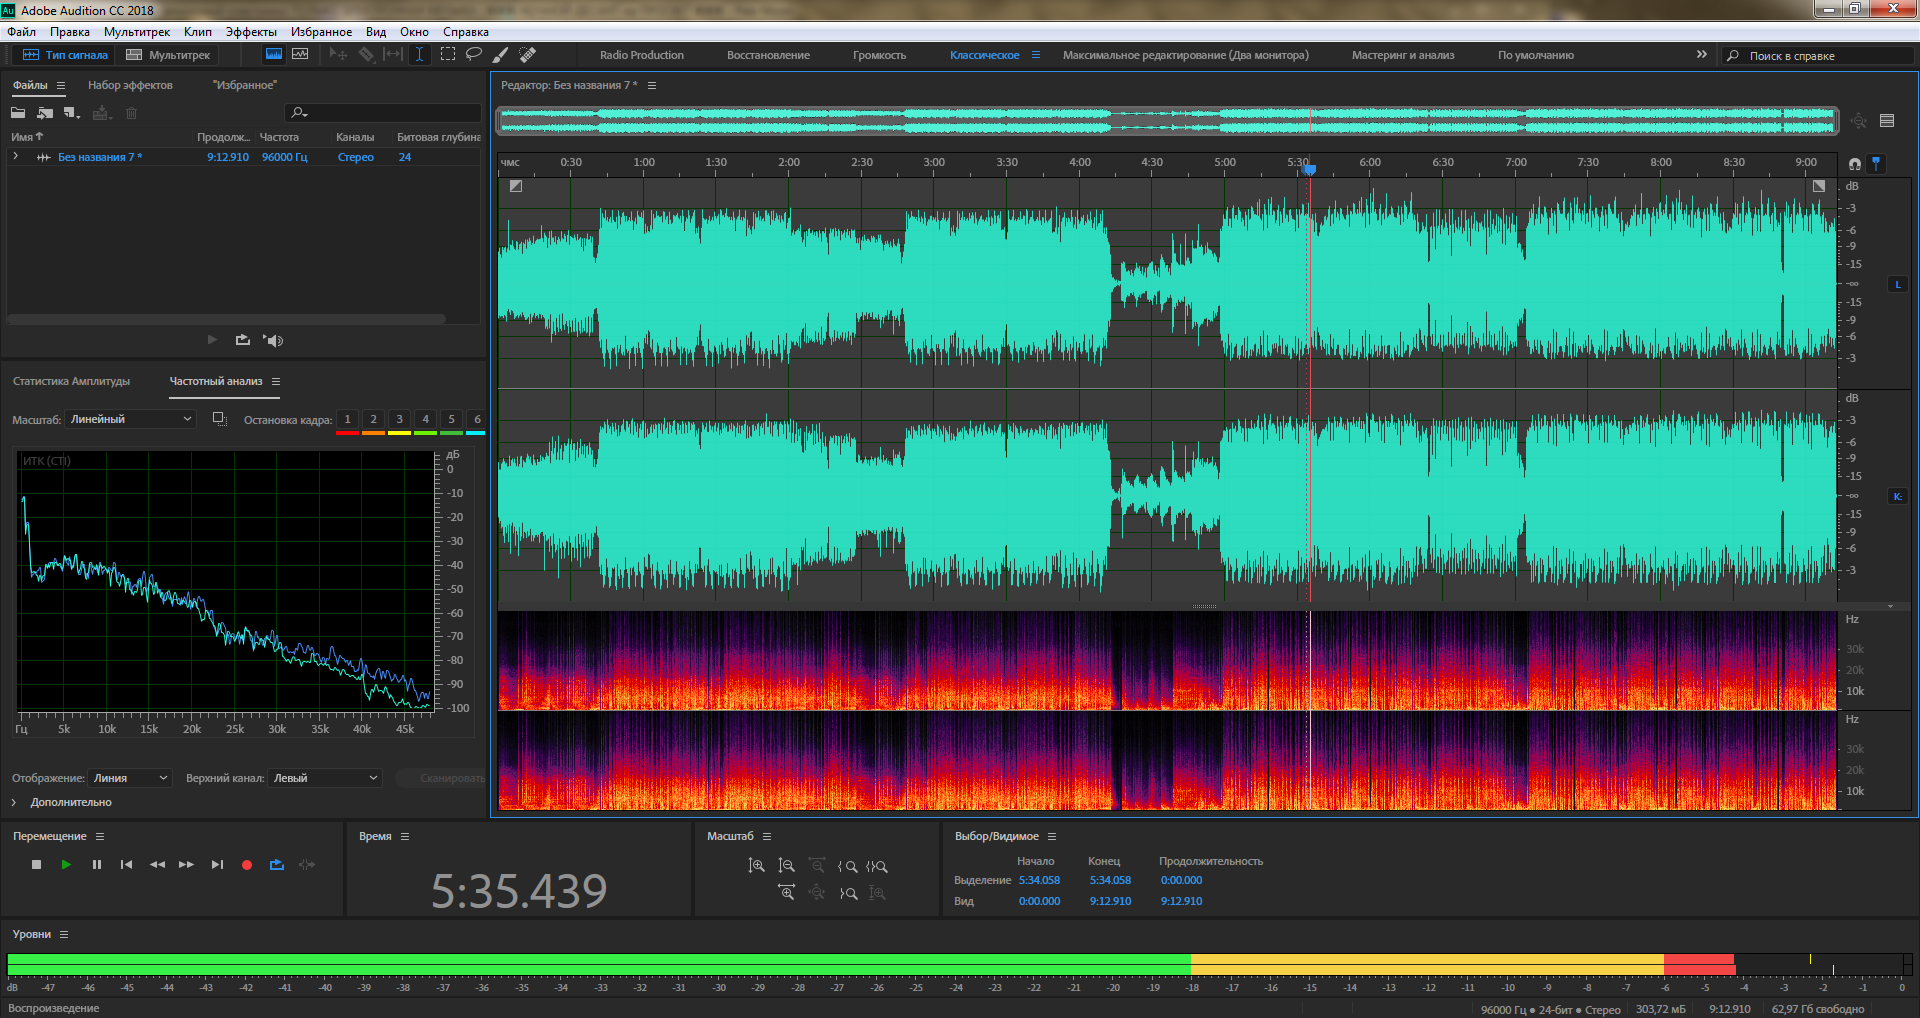Click the red frame hold color under 1
The height and width of the screenshot is (1018, 1920).
(x=347, y=433)
